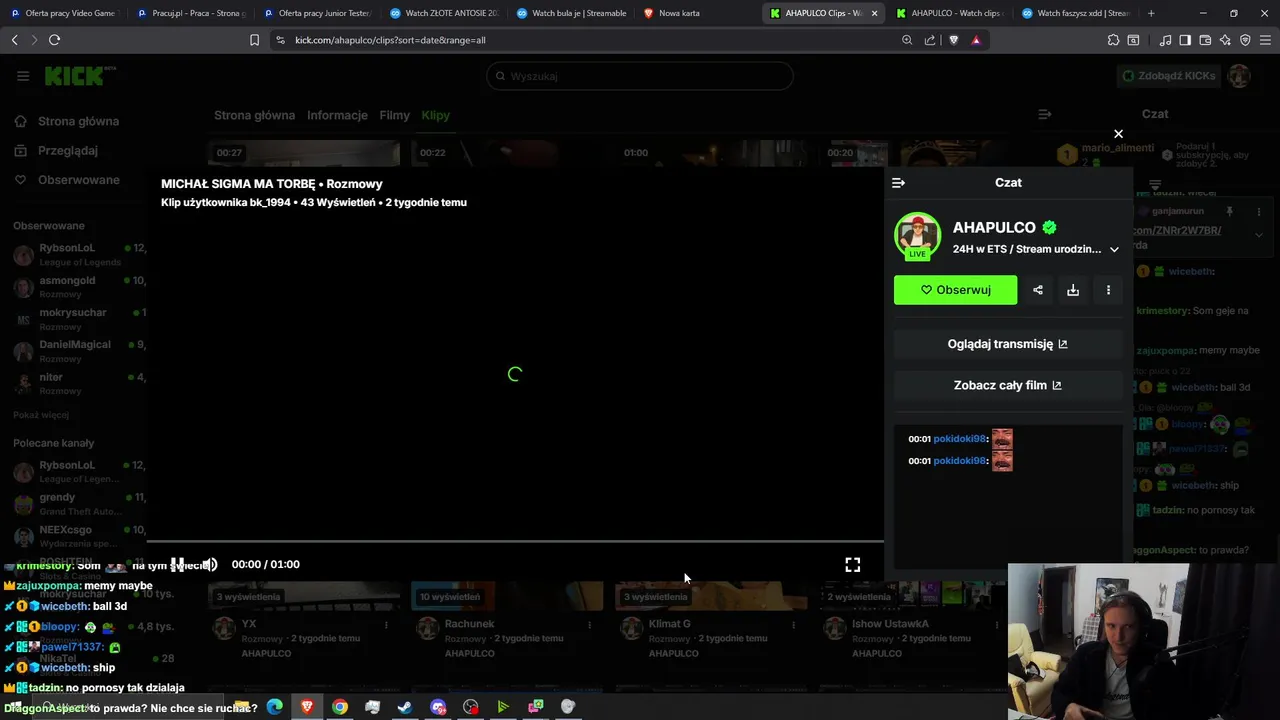
Task: Seek along the clip progress bar
Action: click(x=515, y=542)
